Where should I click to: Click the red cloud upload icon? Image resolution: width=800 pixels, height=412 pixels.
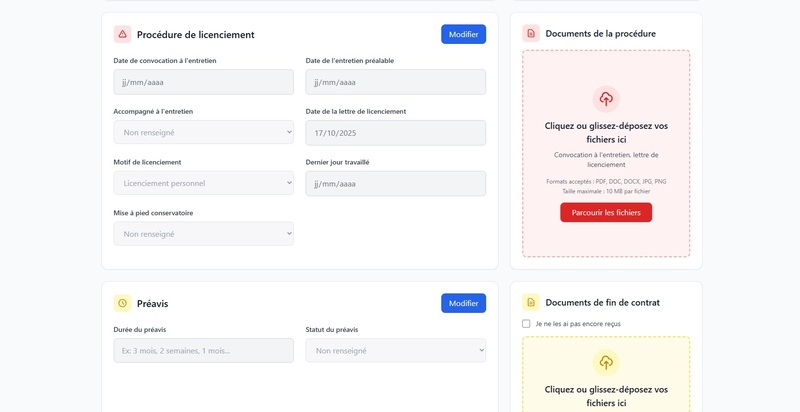click(x=606, y=99)
